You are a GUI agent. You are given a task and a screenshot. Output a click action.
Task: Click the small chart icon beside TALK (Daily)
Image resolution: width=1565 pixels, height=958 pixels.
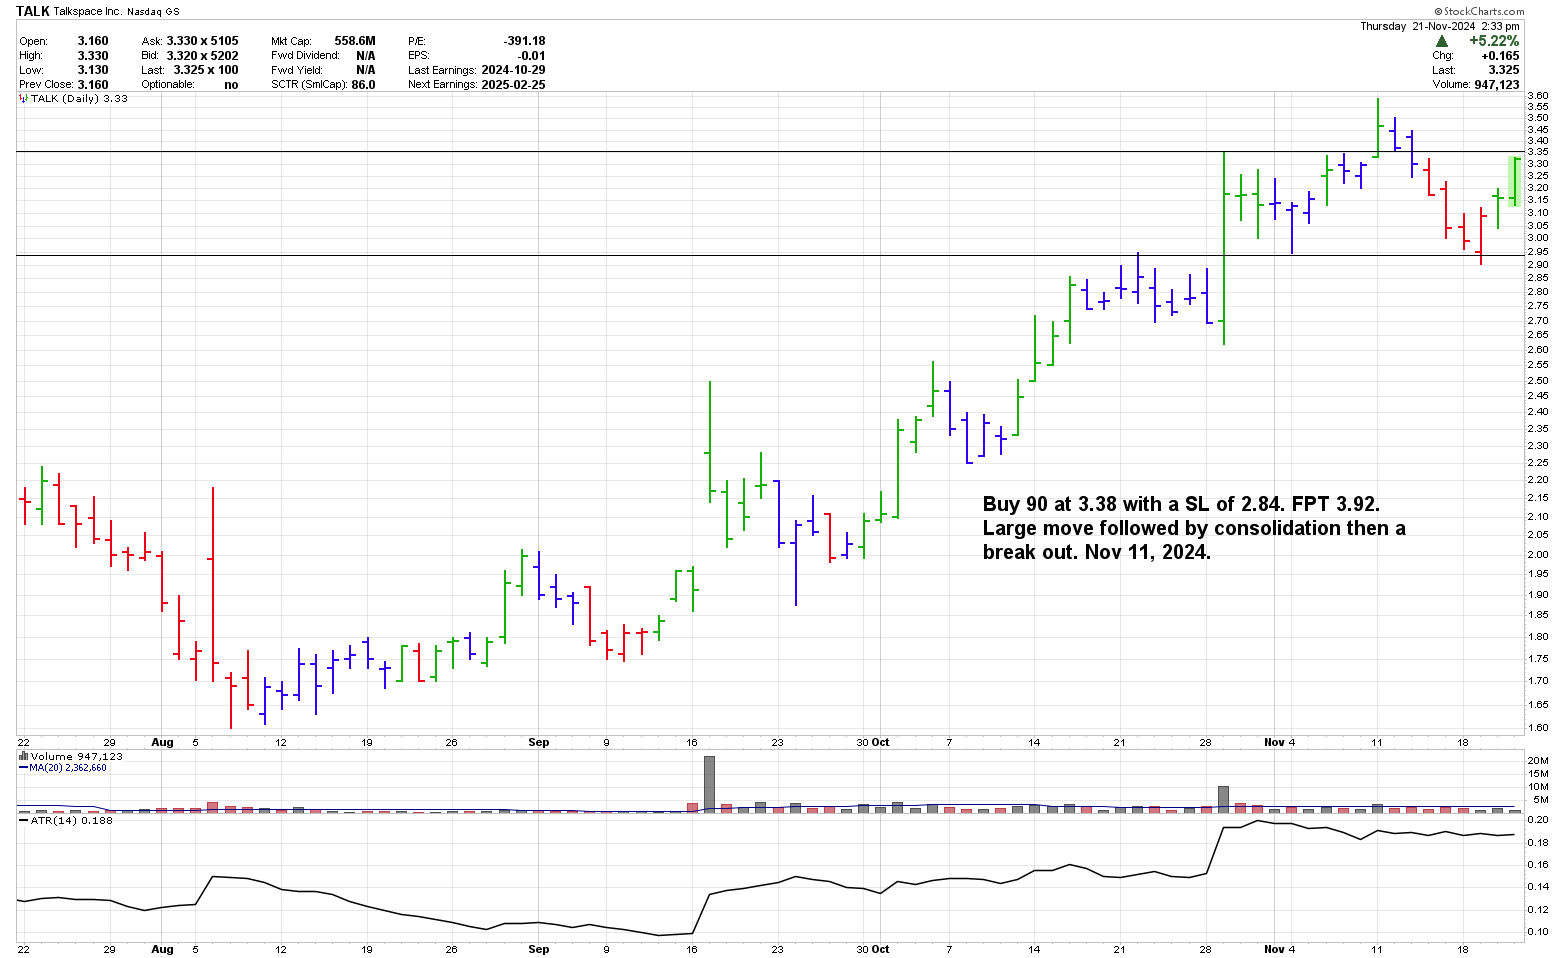(x=23, y=98)
